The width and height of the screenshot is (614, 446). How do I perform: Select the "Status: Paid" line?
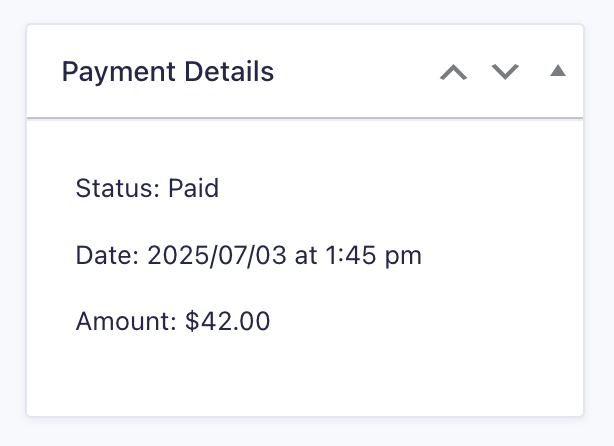tap(147, 188)
